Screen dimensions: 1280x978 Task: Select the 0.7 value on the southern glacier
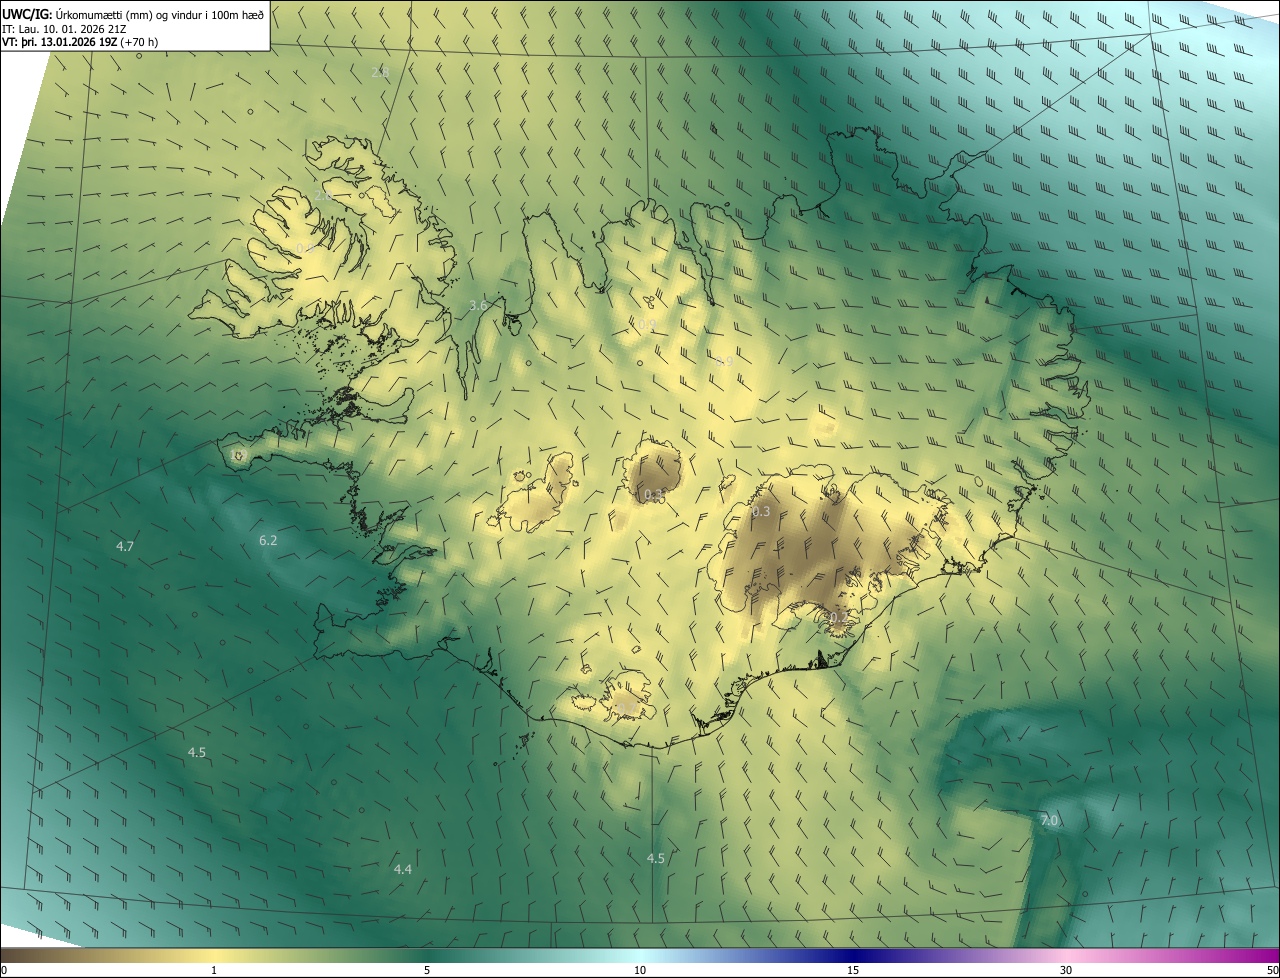coord(626,707)
